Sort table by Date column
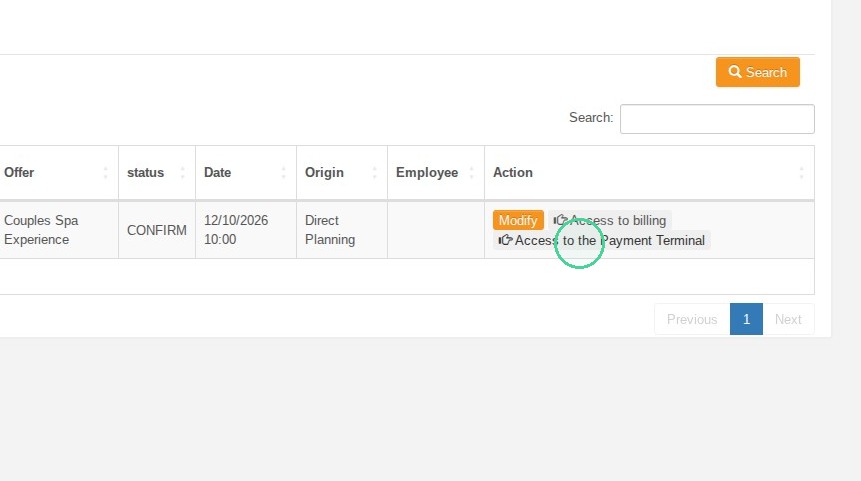861x481 pixels. click(245, 172)
